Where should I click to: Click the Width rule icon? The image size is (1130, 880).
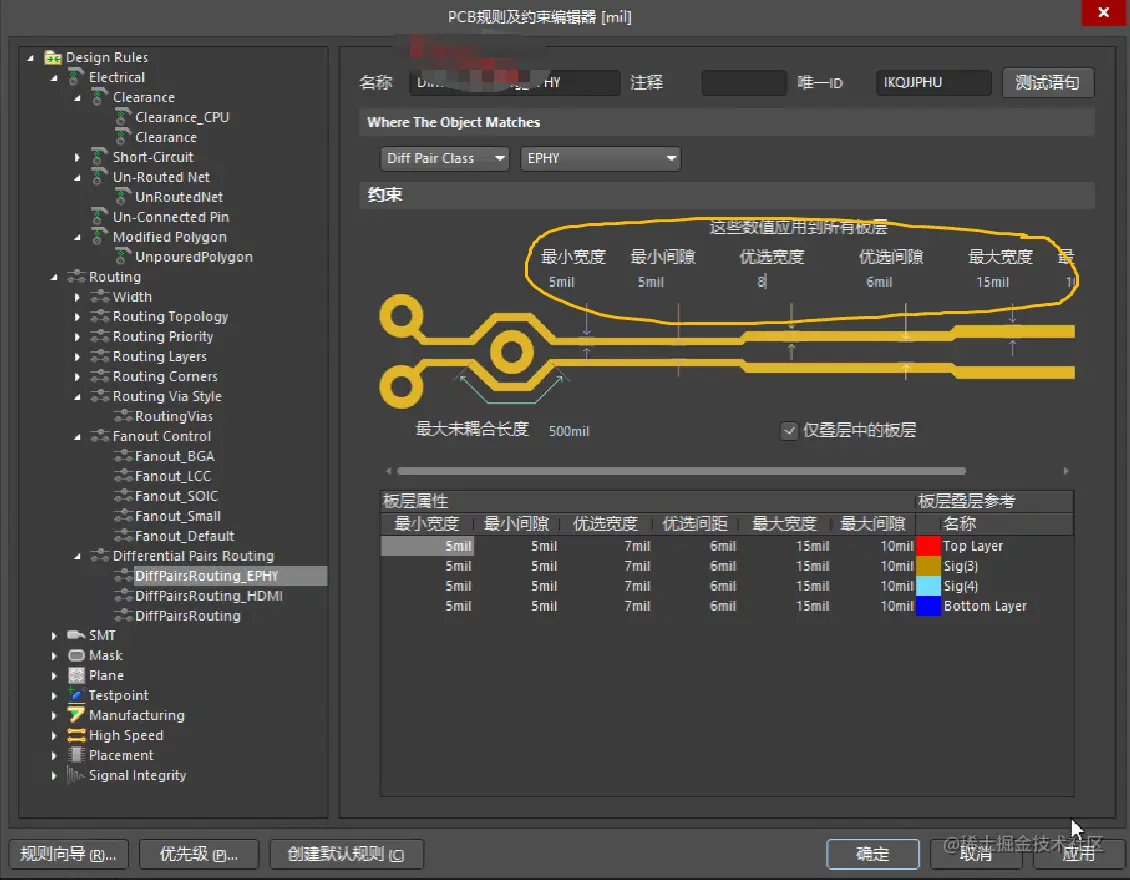pyautogui.click(x=99, y=296)
